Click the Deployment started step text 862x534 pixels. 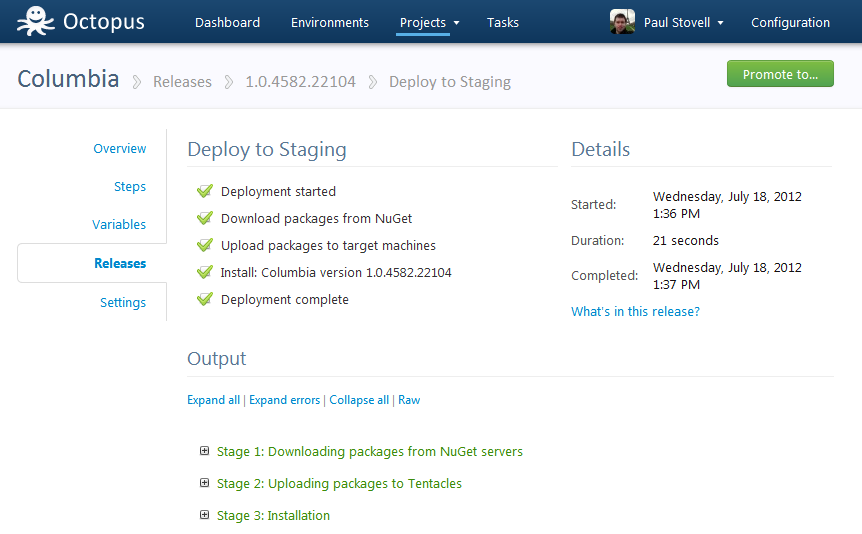point(278,191)
